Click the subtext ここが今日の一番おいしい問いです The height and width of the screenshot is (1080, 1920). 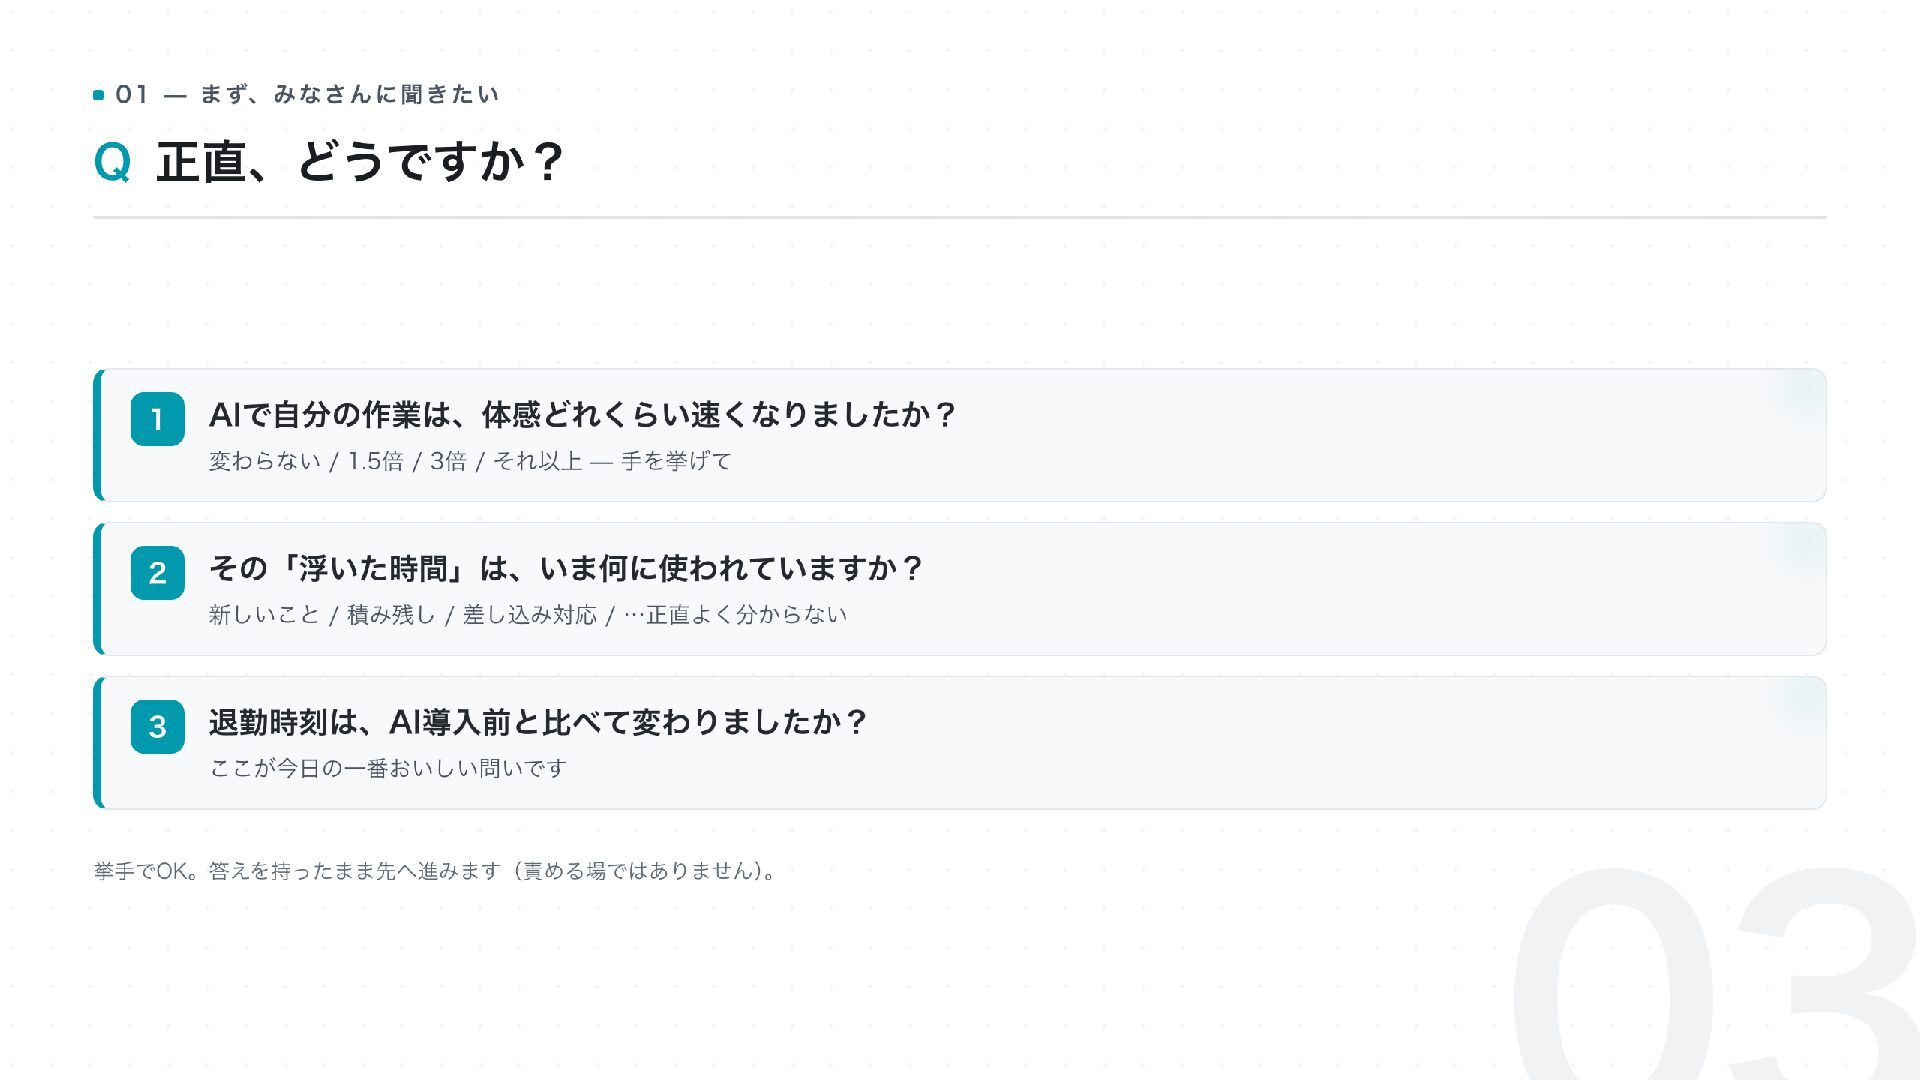point(388,768)
